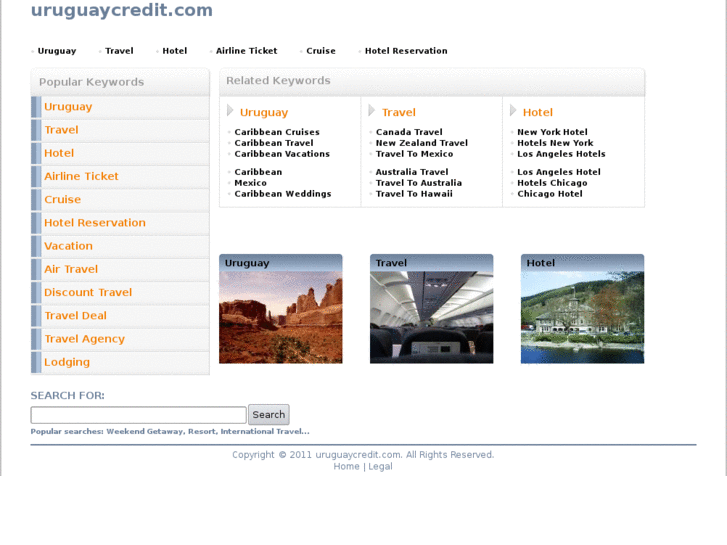727x545 pixels.
Task: Open Uruguay in the Popular Keywords list
Action: [68, 107]
